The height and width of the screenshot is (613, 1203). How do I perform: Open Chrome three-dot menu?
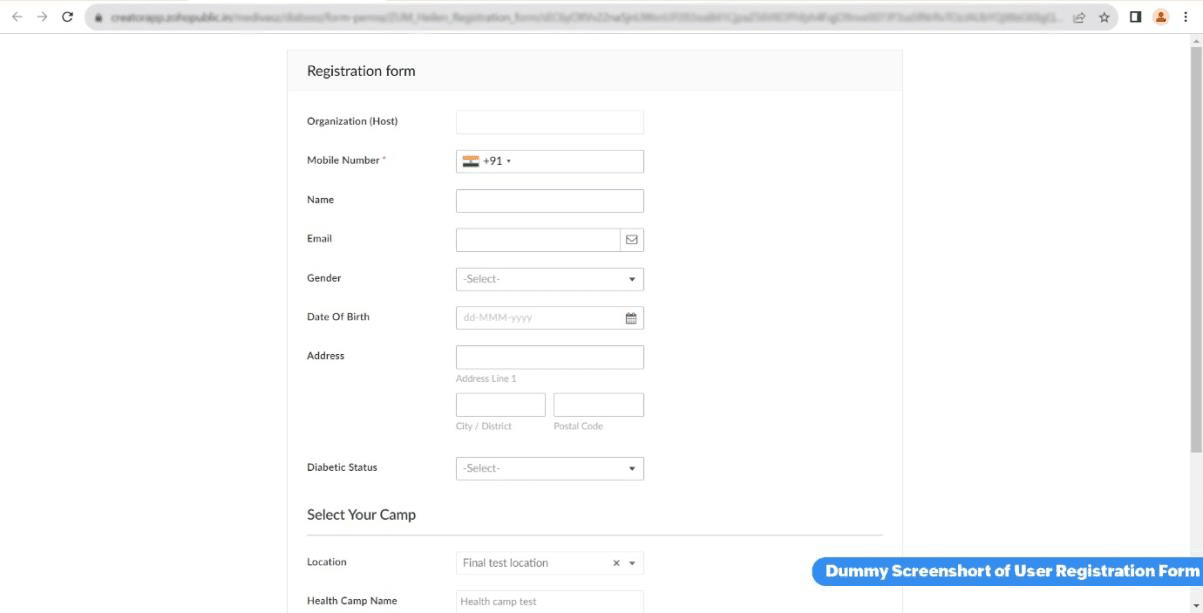(x=1186, y=17)
